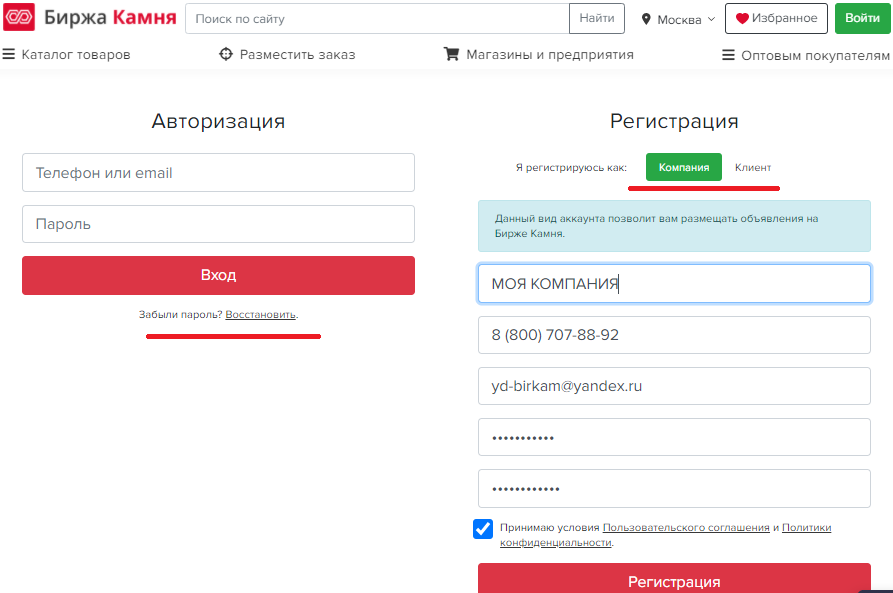893x593 pixels.
Task: Click the shopping cart icon for Магазины
Action: (x=451, y=54)
